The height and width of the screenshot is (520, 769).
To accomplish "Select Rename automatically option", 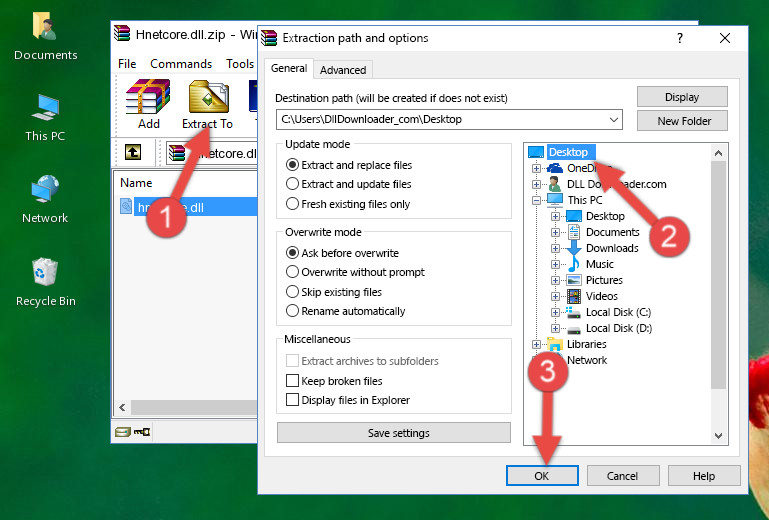I will pyautogui.click(x=292, y=311).
